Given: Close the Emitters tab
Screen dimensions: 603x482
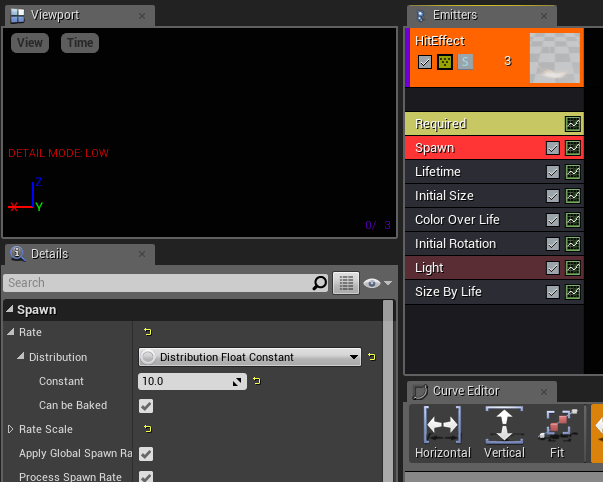Looking at the screenshot, I should click(544, 16).
